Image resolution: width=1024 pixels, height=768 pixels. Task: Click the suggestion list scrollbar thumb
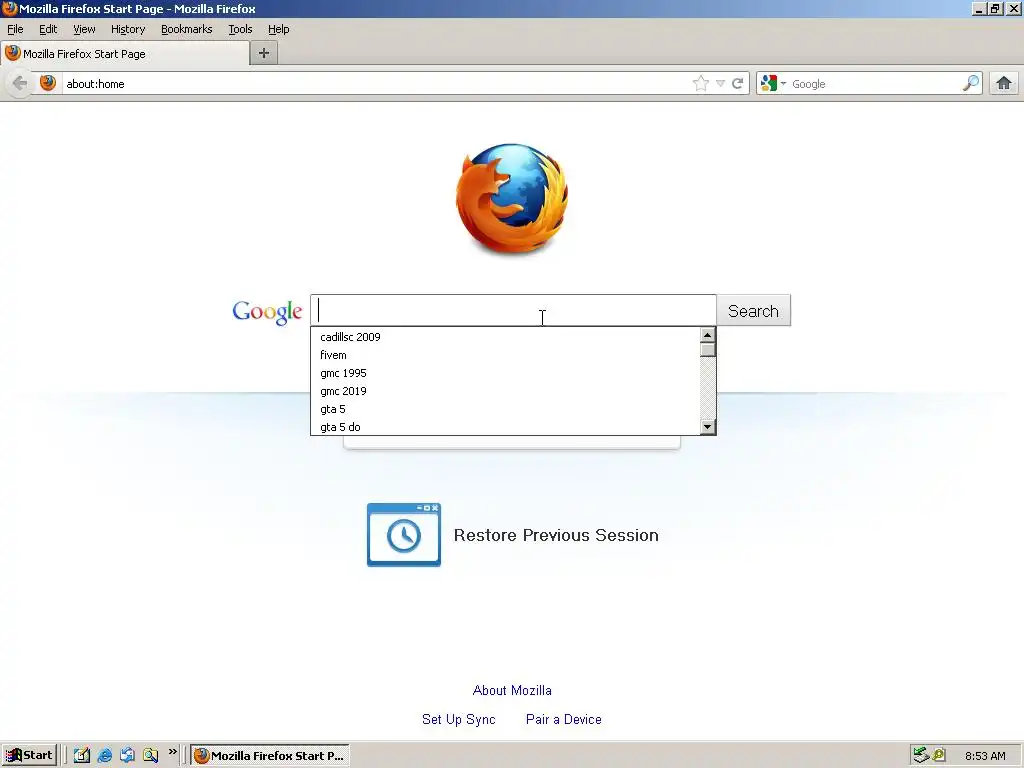coord(707,349)
